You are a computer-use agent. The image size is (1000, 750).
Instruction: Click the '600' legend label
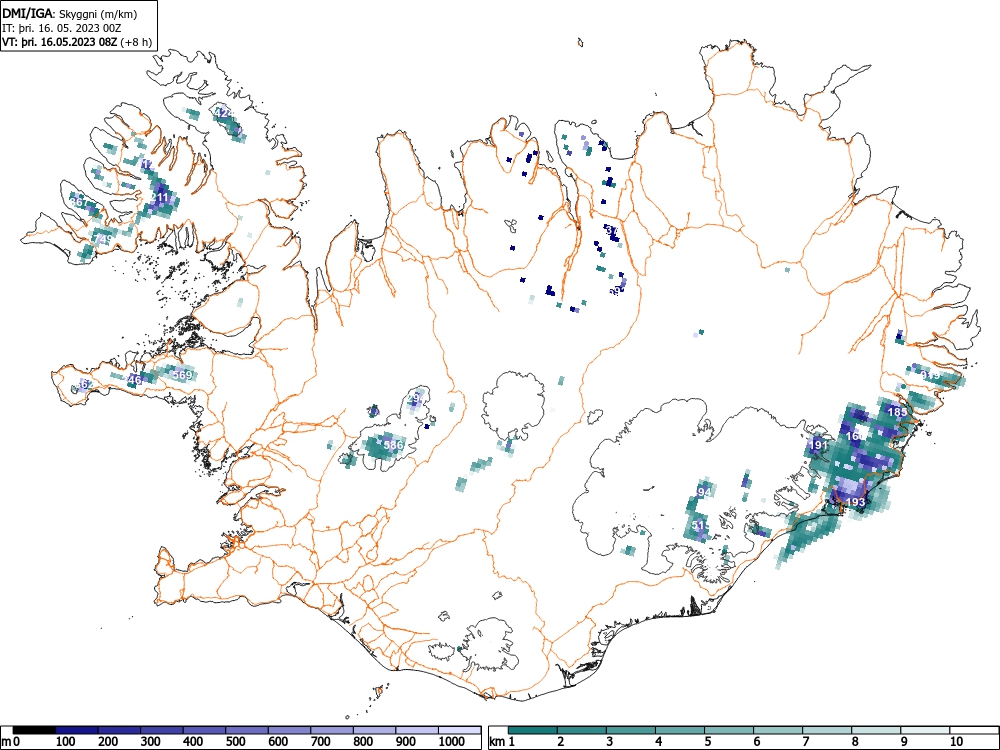click(x=279, y=742)
